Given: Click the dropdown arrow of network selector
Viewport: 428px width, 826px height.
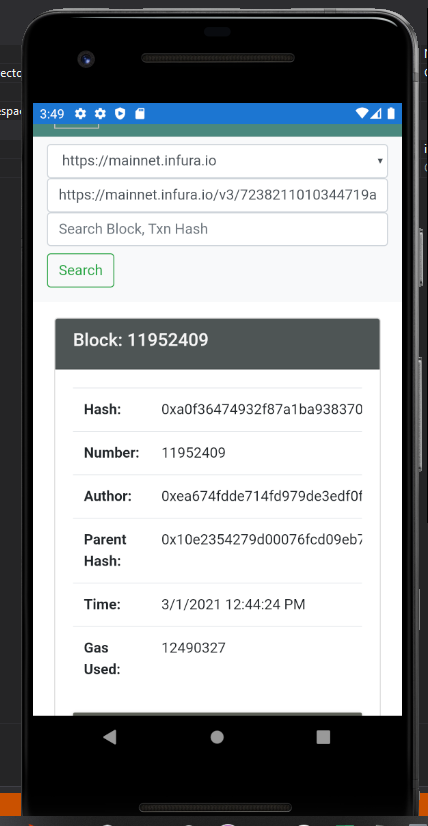Looking at the screenshot, I should [x=380, y=161].
